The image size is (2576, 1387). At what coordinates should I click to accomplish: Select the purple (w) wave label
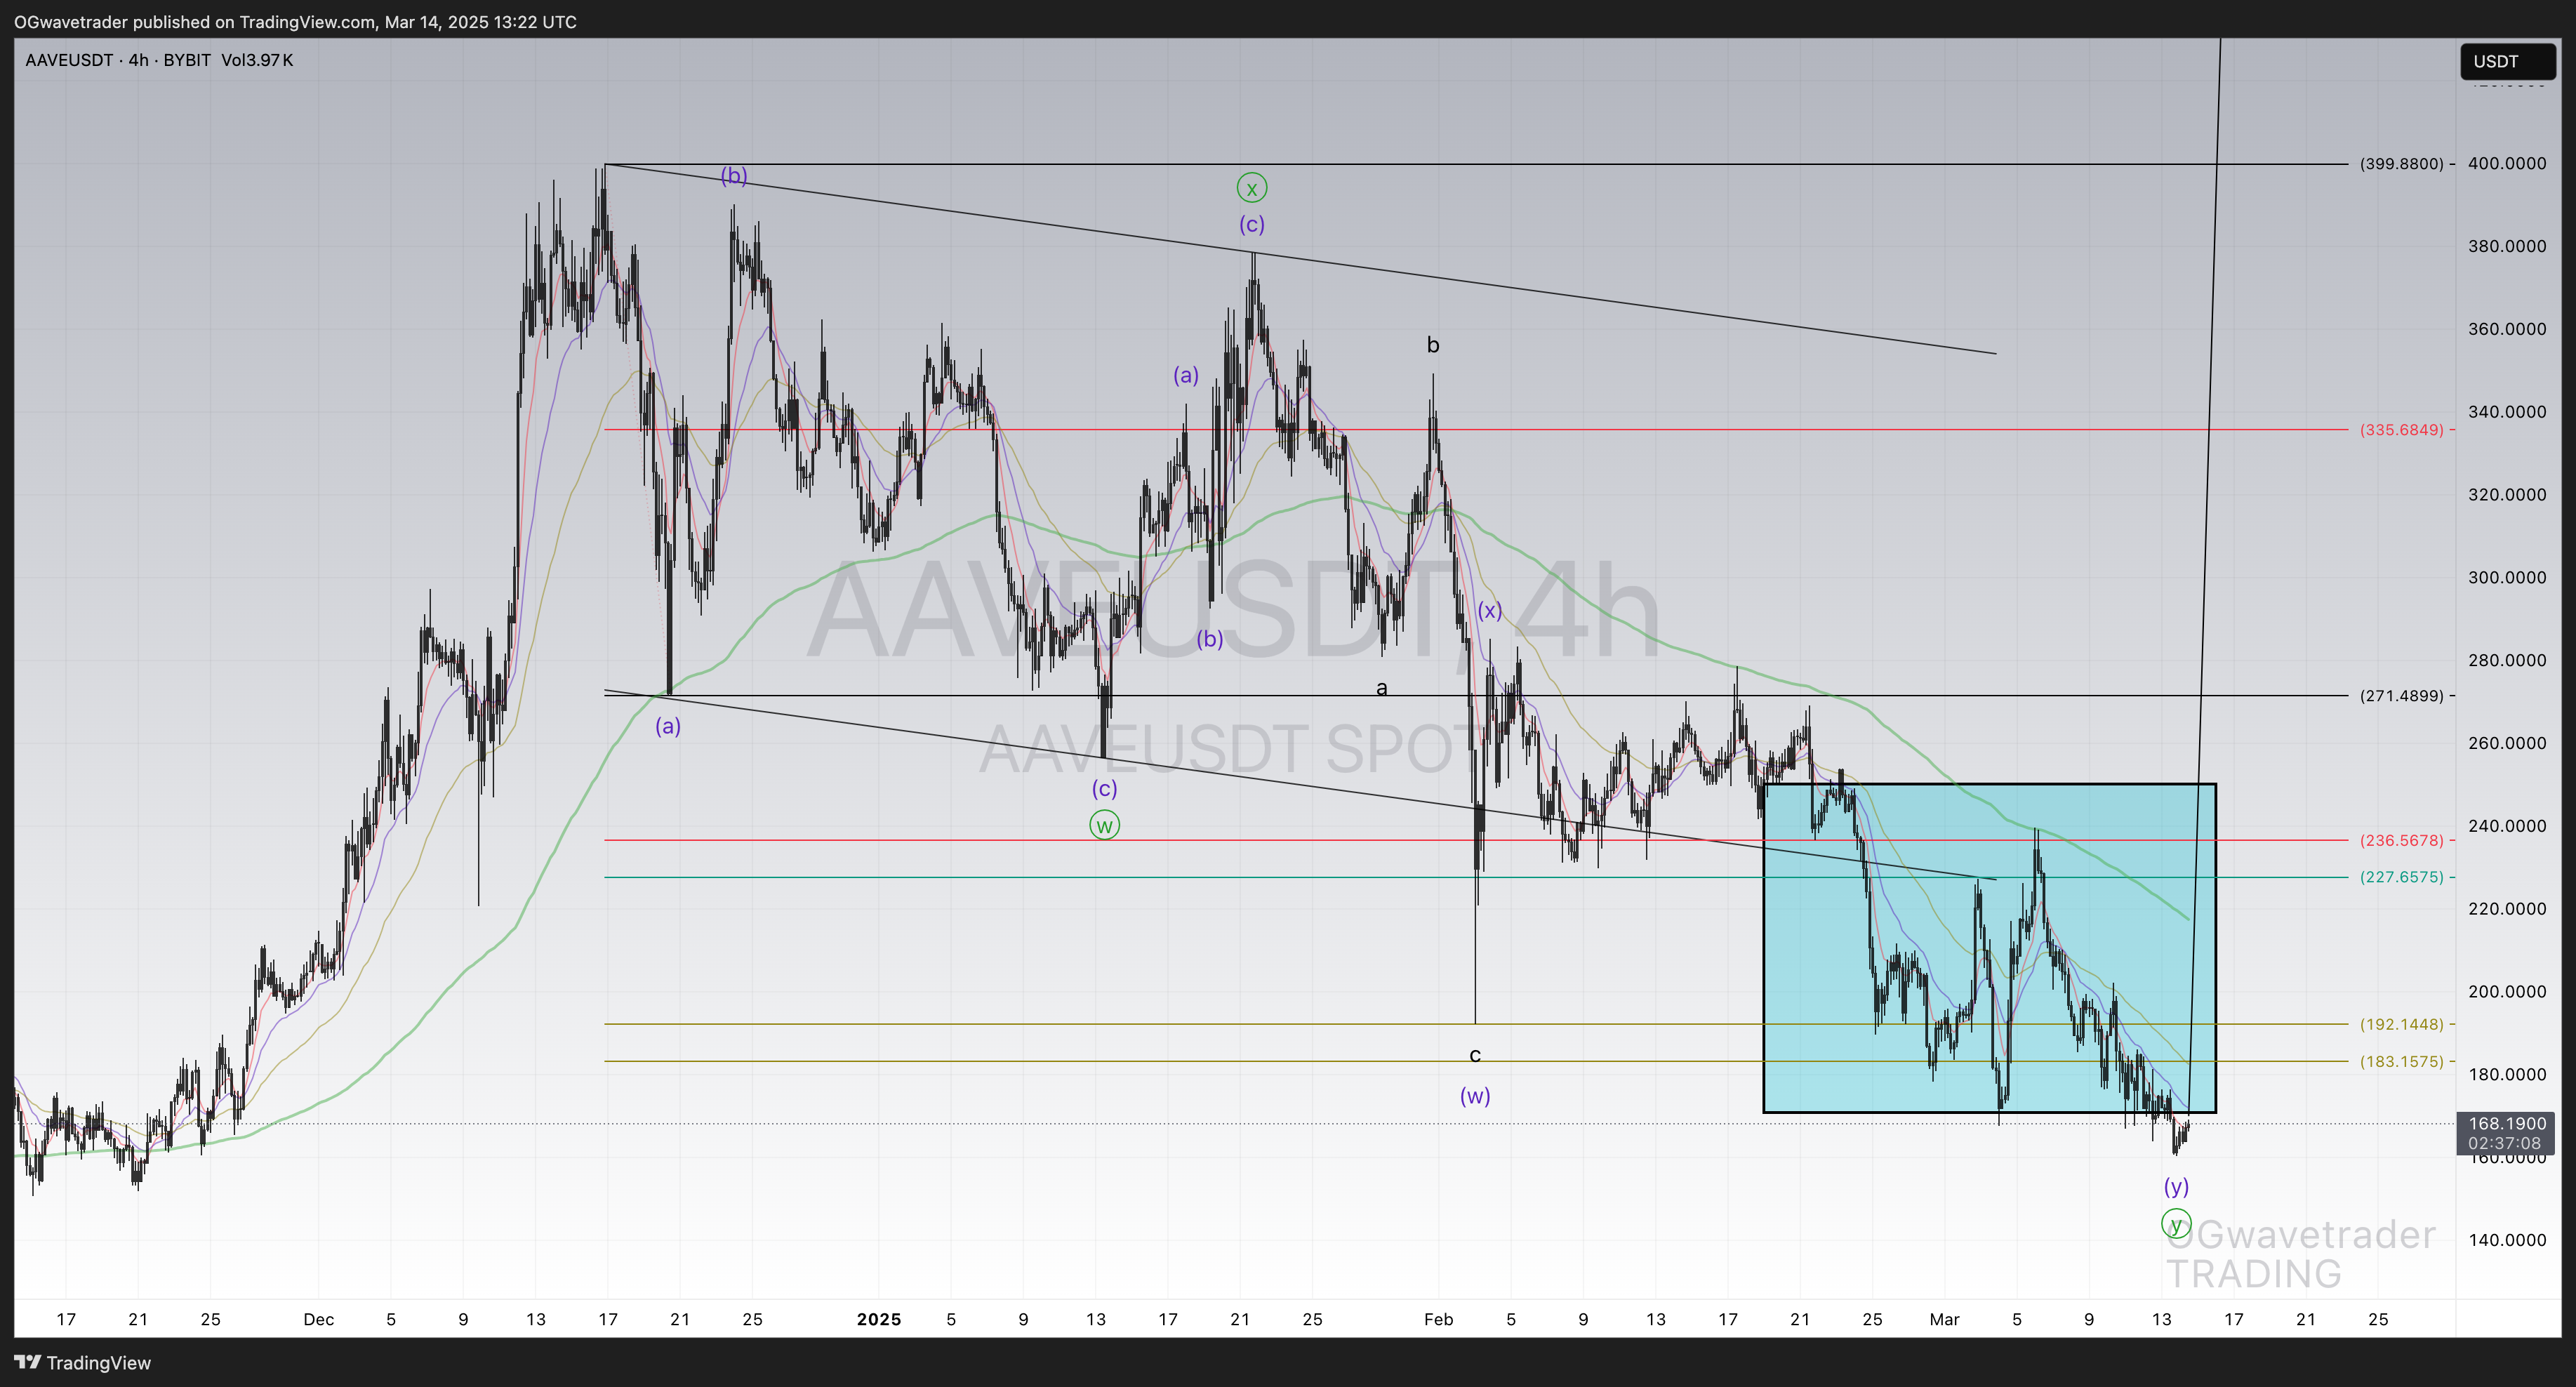pos(1475,1096)
